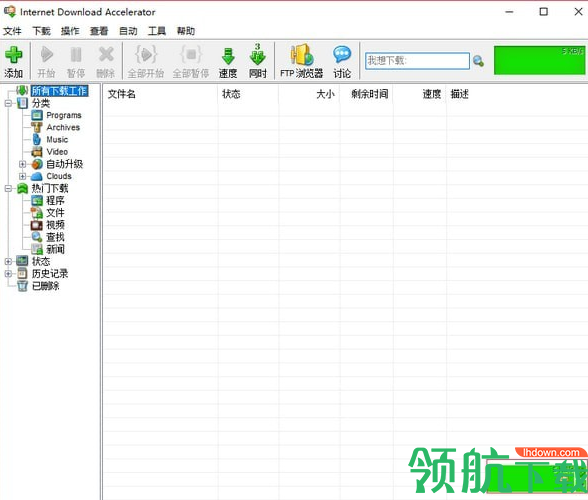
Task: Open the 查看 menu
Action: [x=99, y=31]
